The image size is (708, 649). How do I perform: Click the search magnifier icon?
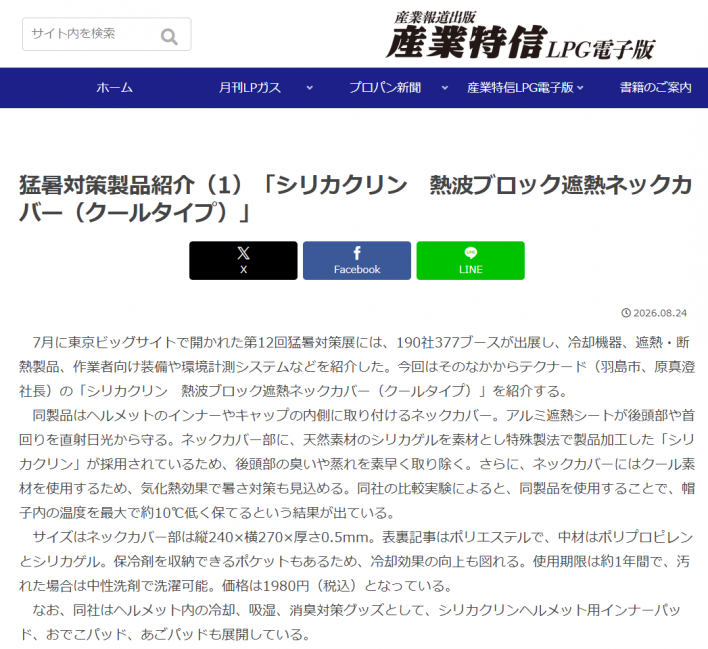[x=169, y=37]
